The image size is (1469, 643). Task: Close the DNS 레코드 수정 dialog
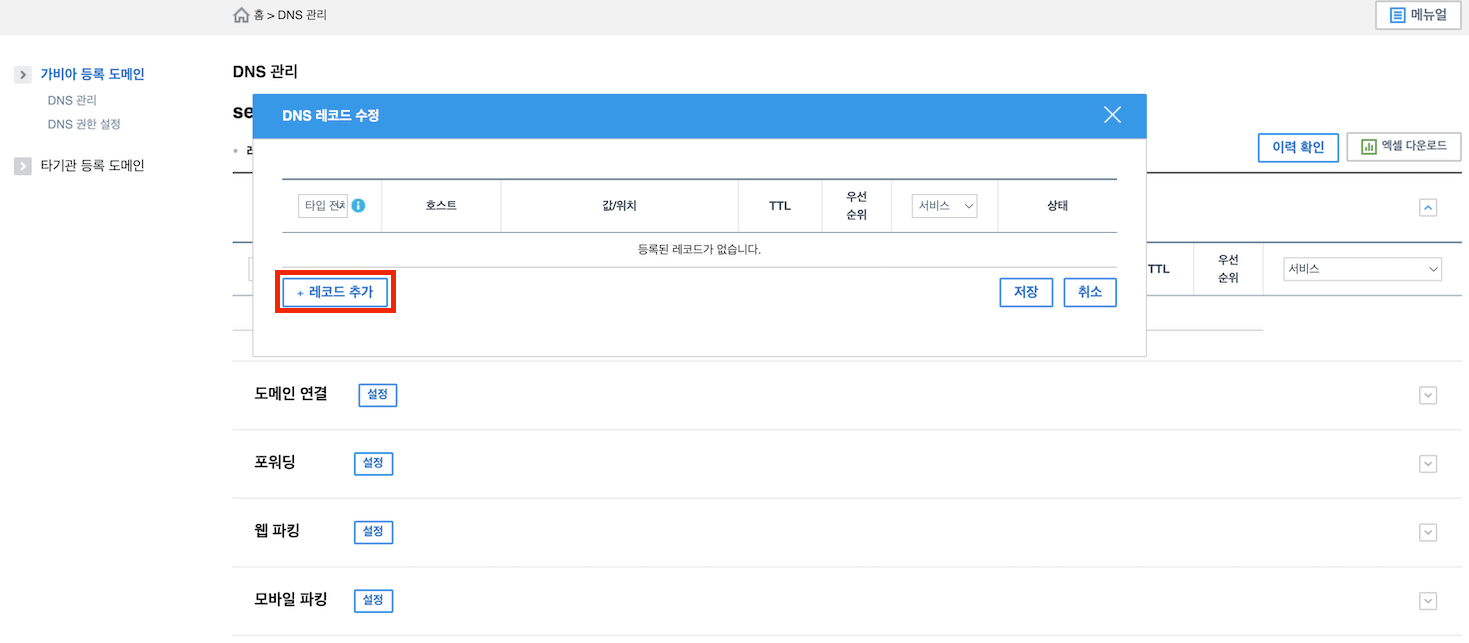(x=1112, y=115)
